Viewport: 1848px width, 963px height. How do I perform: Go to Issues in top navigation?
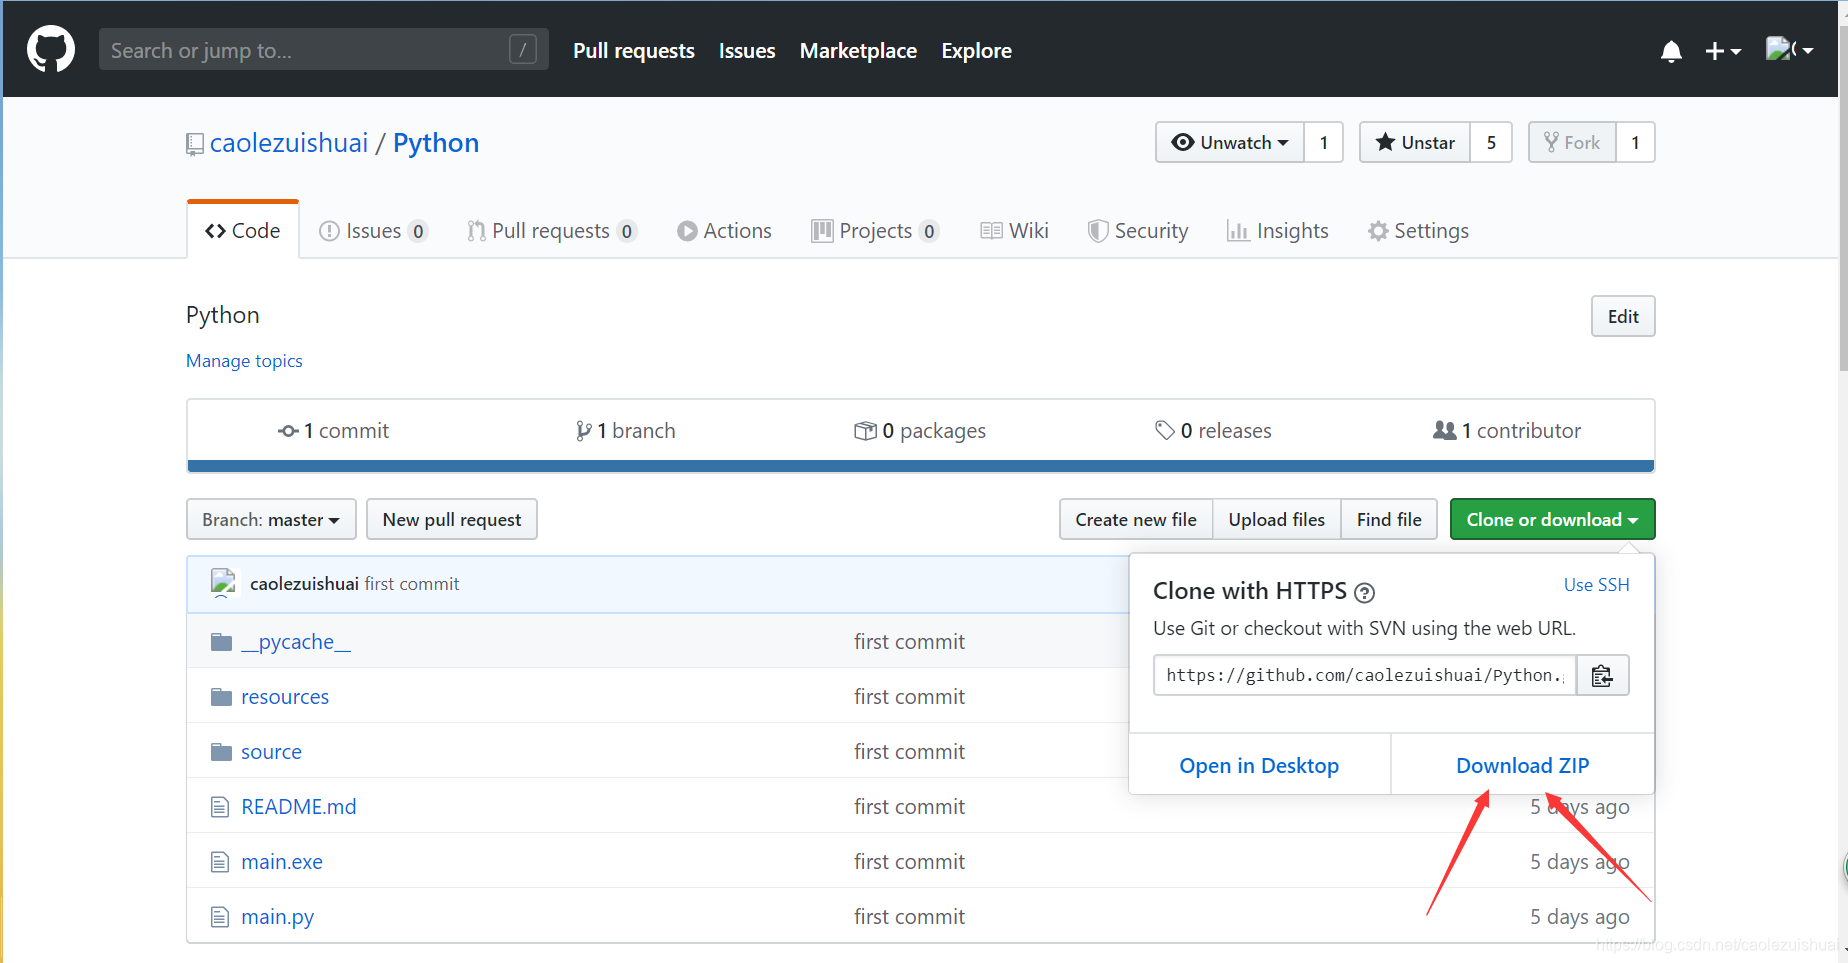click(747, 51)
